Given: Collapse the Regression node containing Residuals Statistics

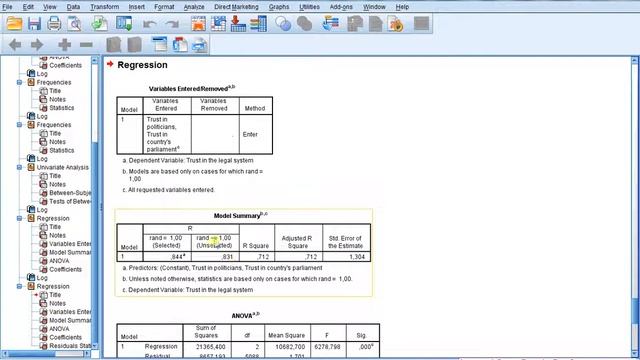Looking at the screenshot, I should pos(19,287).
